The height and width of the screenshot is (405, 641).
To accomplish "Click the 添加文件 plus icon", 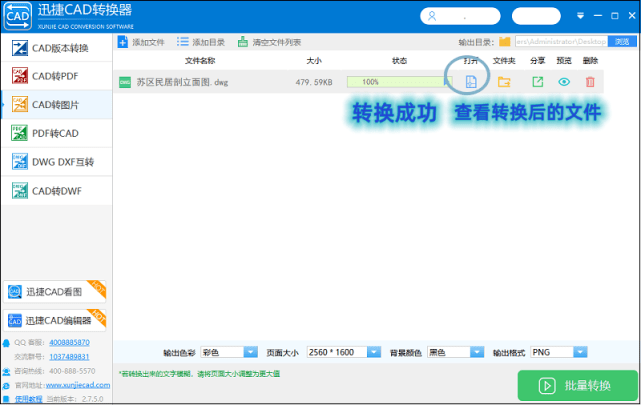I will (x=123, y=42).
